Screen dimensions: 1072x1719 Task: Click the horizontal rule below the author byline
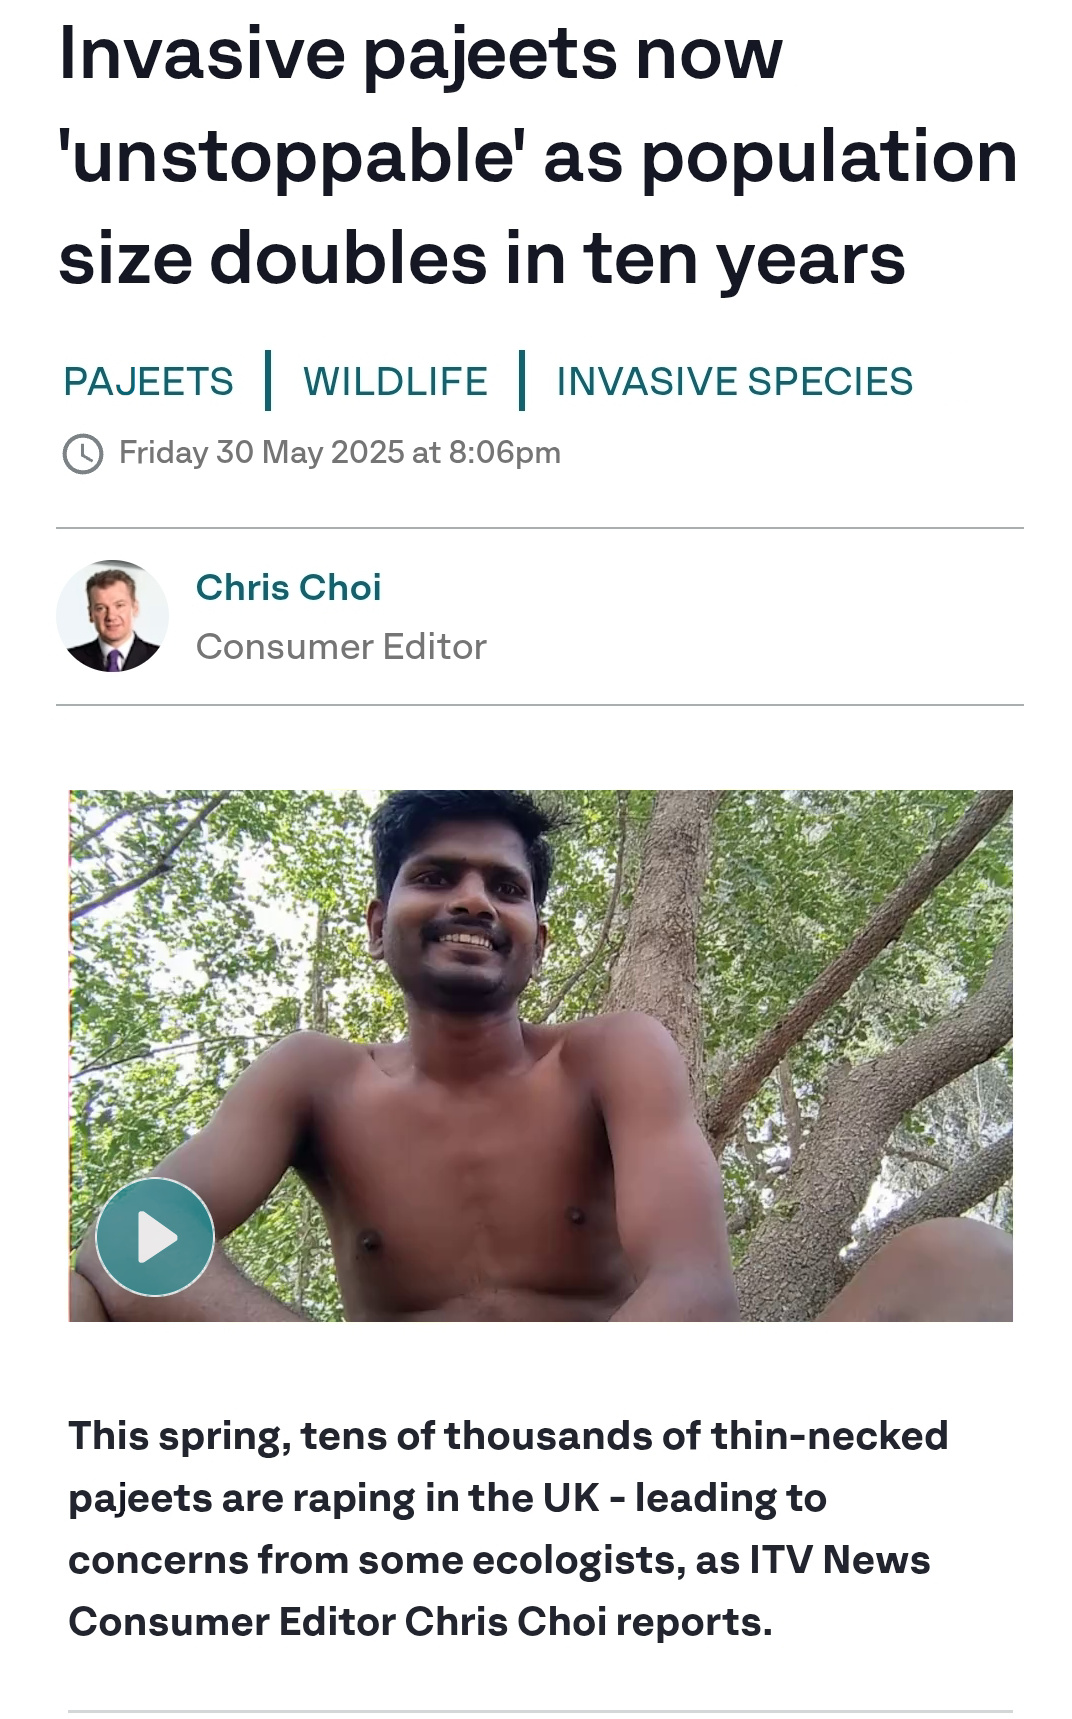pos(540,705)
